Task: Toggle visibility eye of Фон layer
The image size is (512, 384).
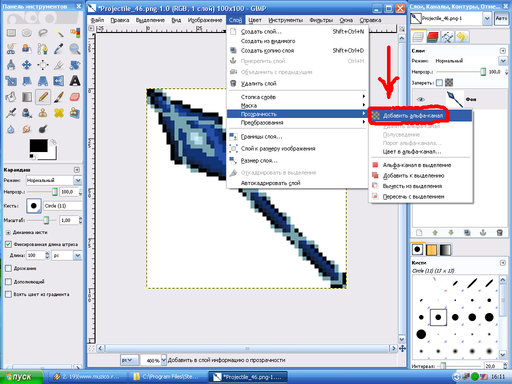Action: pos(421,99)
